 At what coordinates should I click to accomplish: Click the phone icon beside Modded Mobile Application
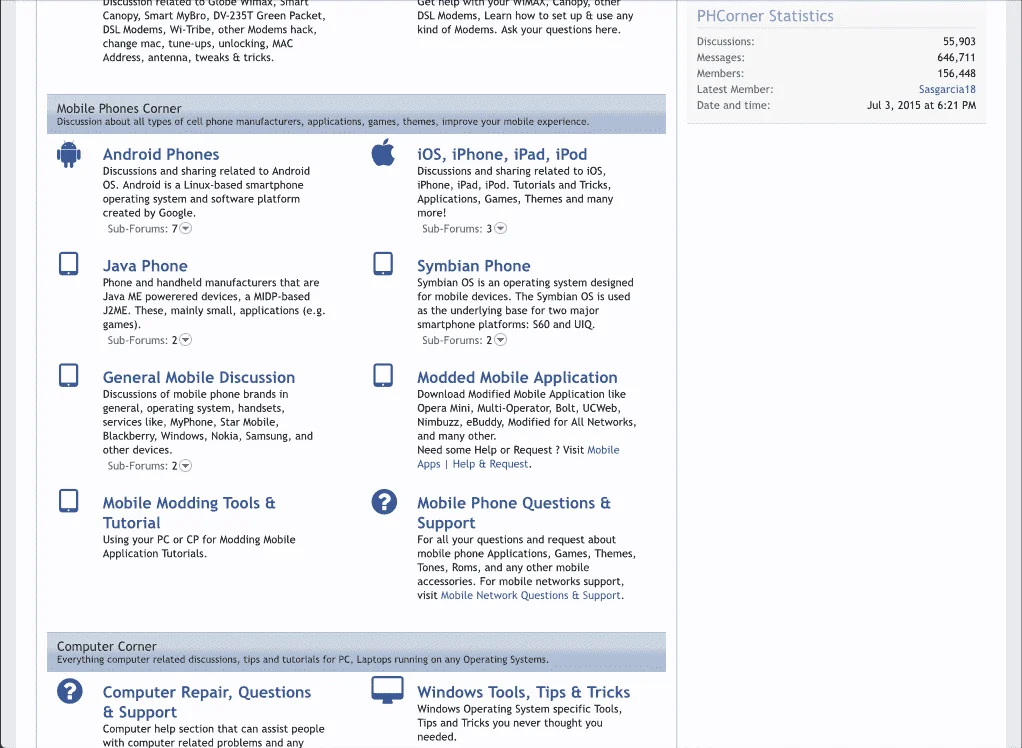click(x=383, y=375)
